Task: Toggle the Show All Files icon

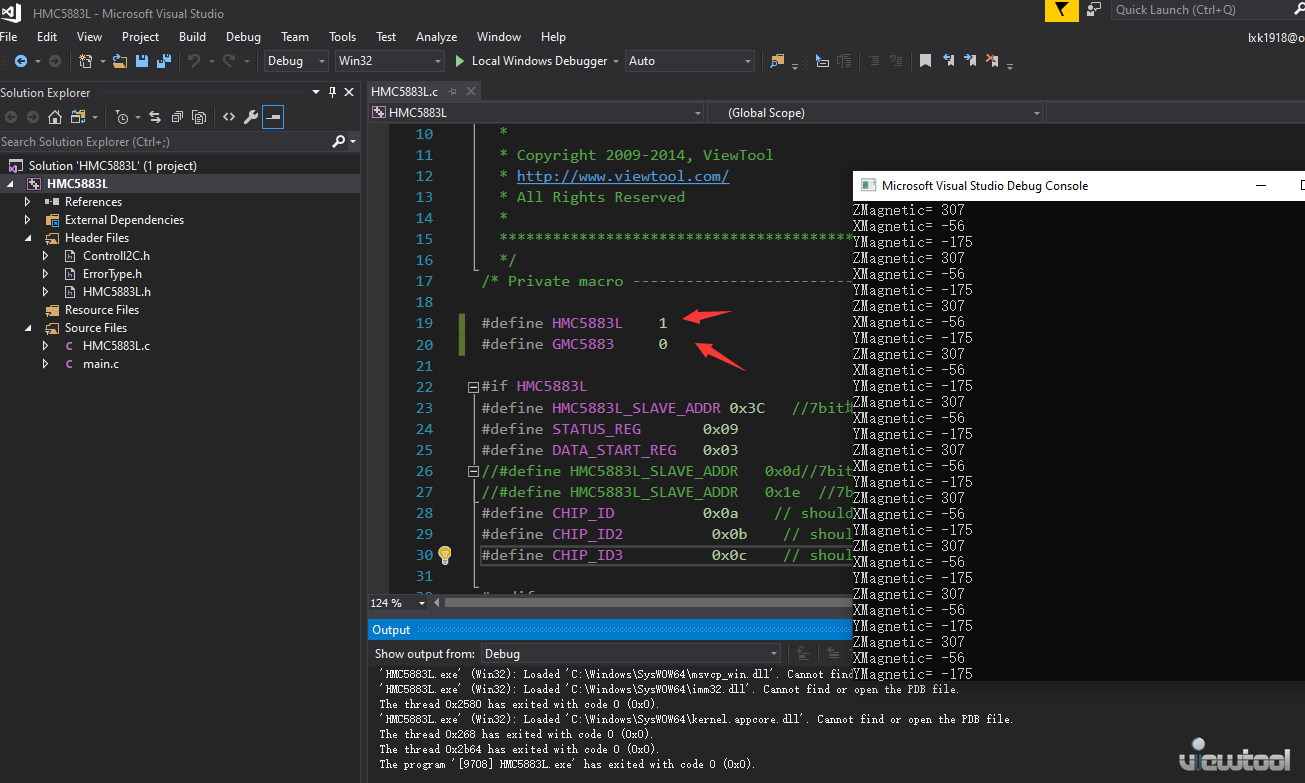Action: (x=199, y=117)
